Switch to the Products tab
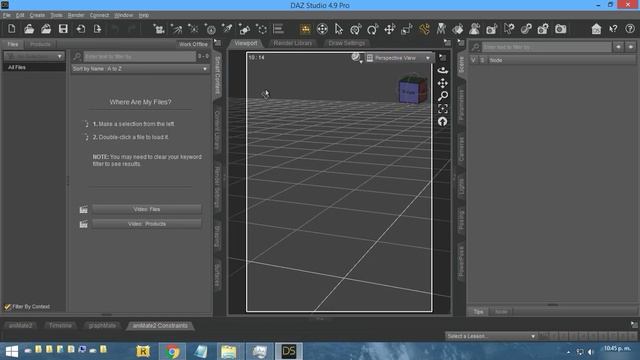Screen dimensions: 640x360 tap(40, 44)
